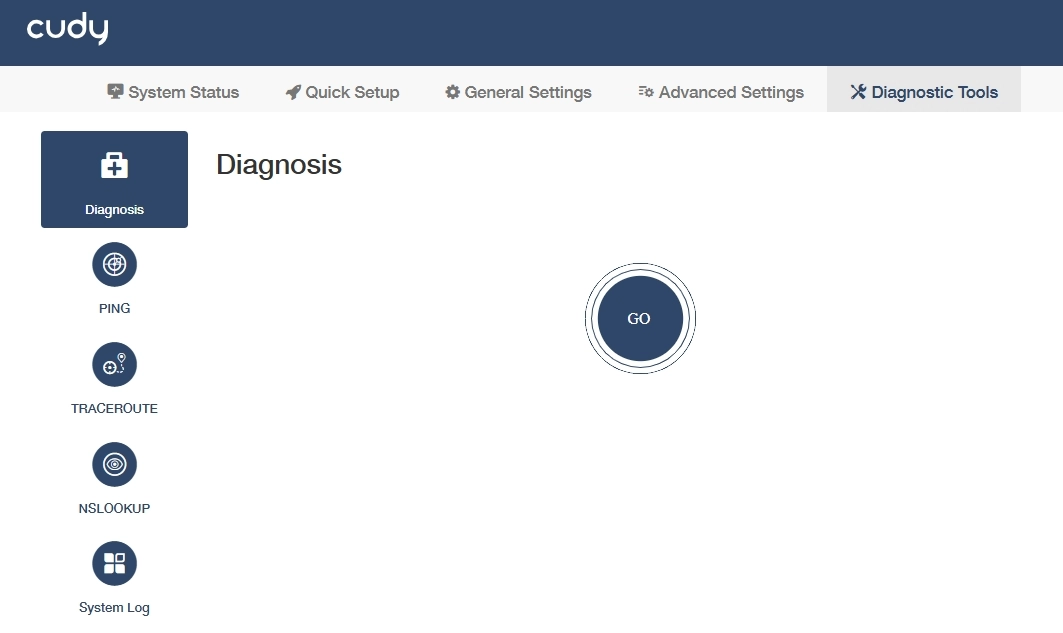Click the monitor icon beside System Status
The height and width of the screenshot is (633, 1063).
click(x=116, y=92)
